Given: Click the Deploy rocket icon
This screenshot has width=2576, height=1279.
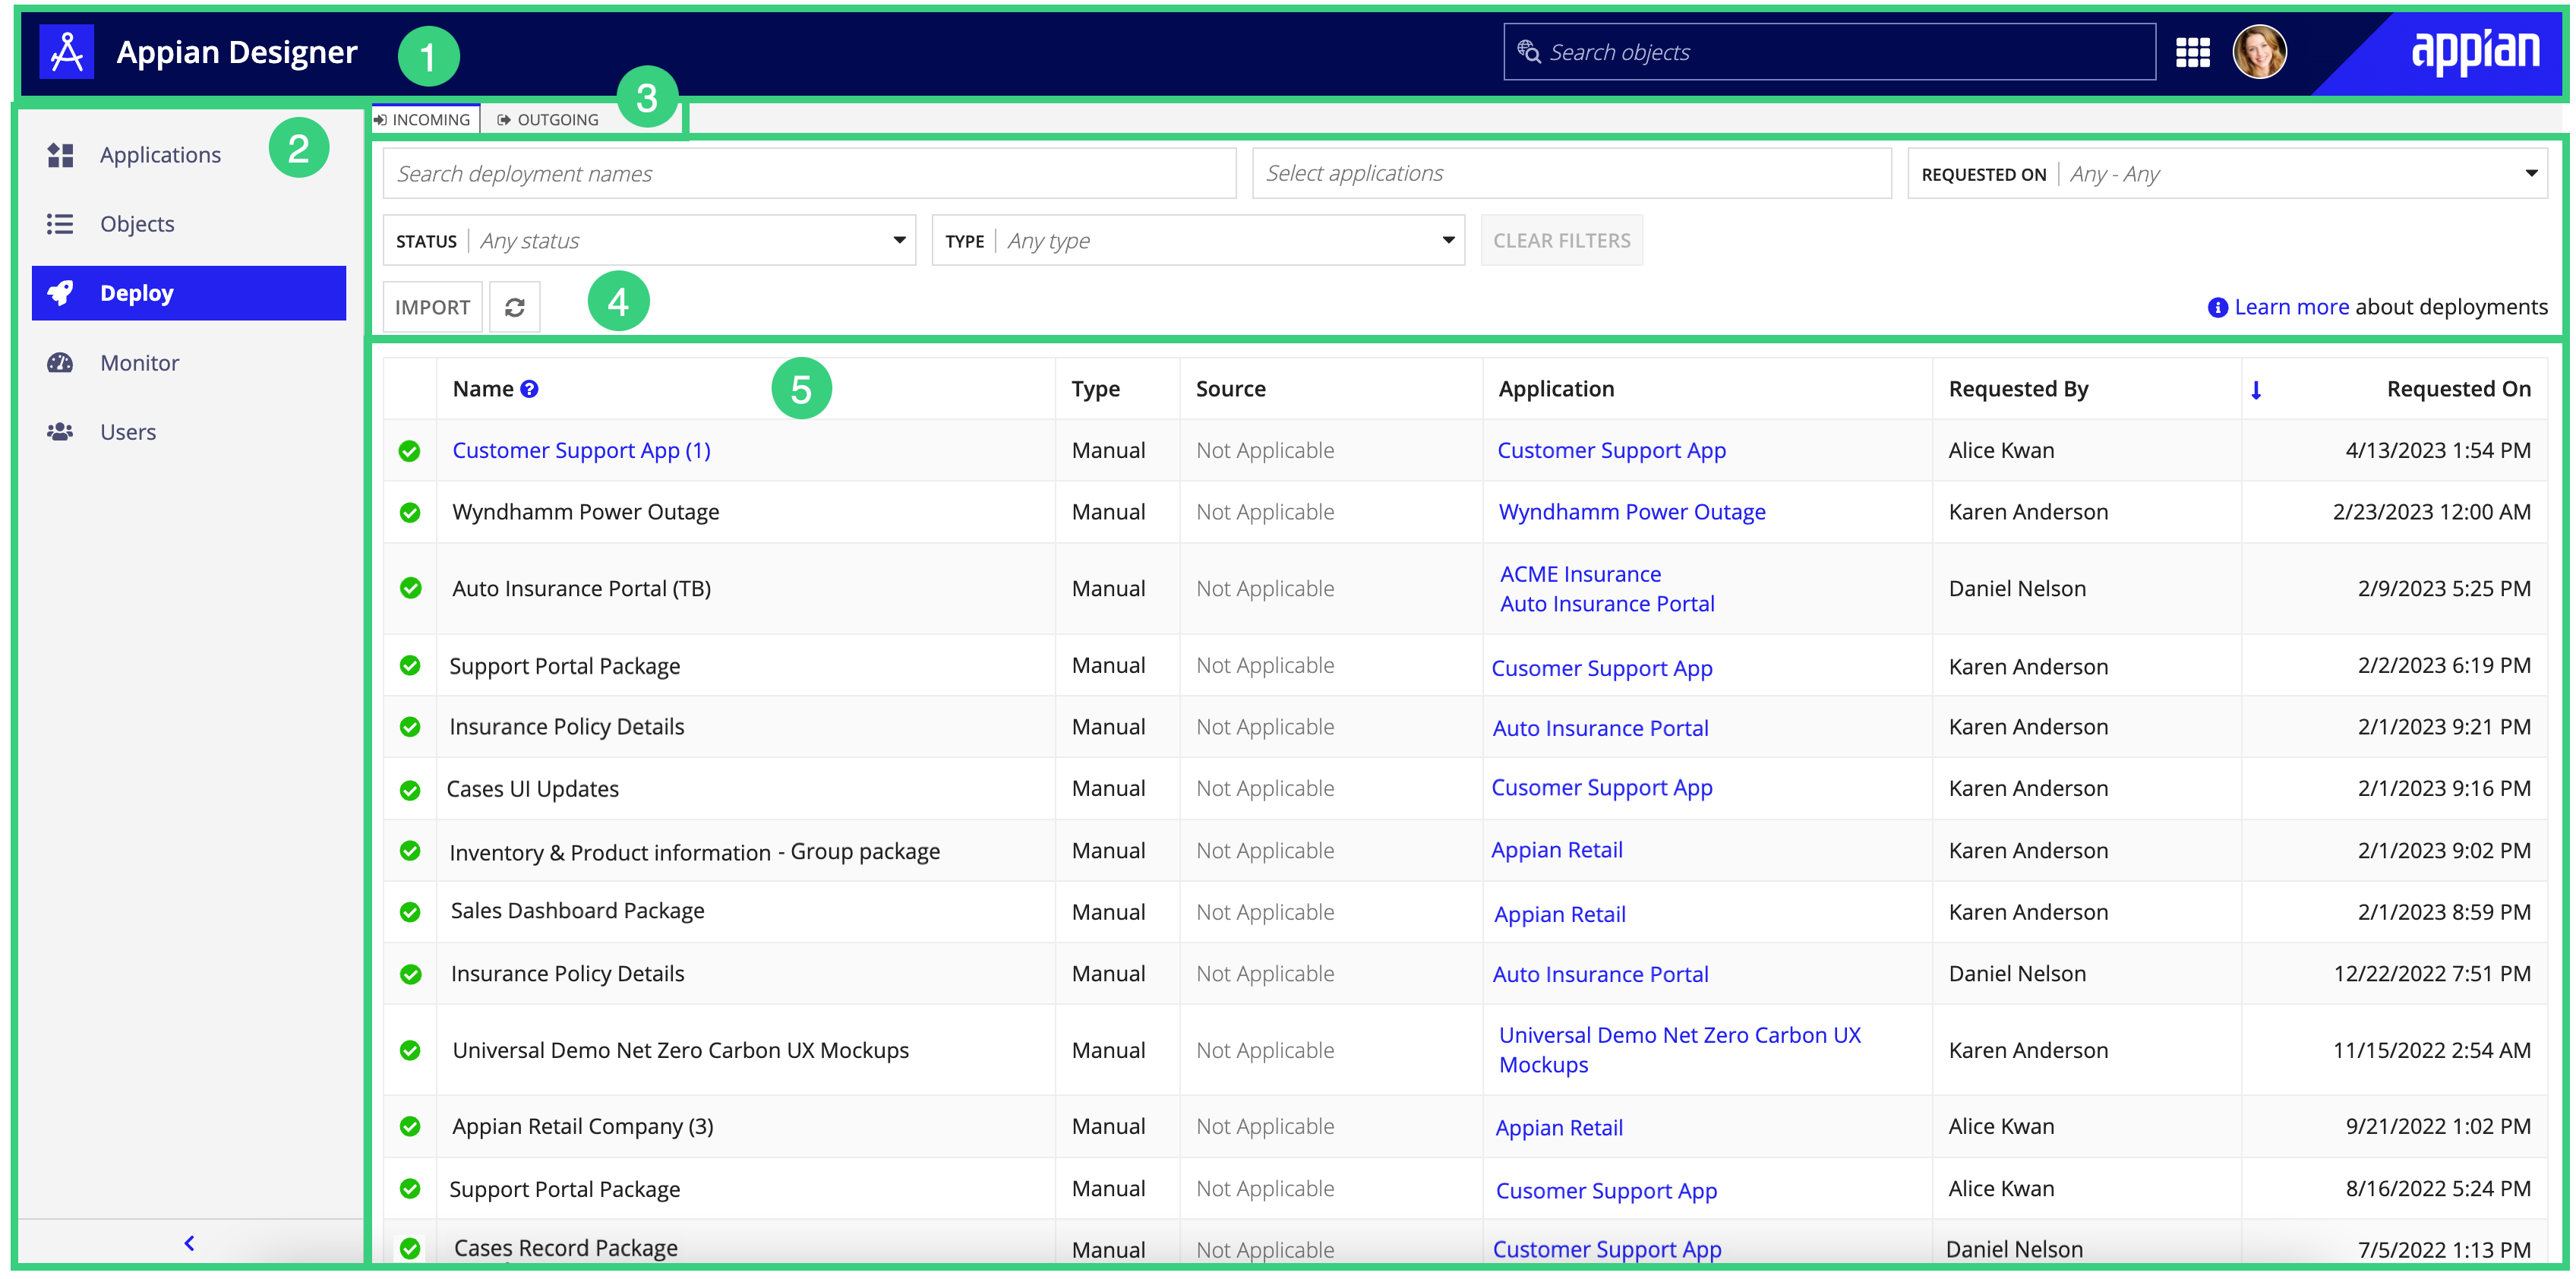Looking at the screenshot, I should pos(60,293).
